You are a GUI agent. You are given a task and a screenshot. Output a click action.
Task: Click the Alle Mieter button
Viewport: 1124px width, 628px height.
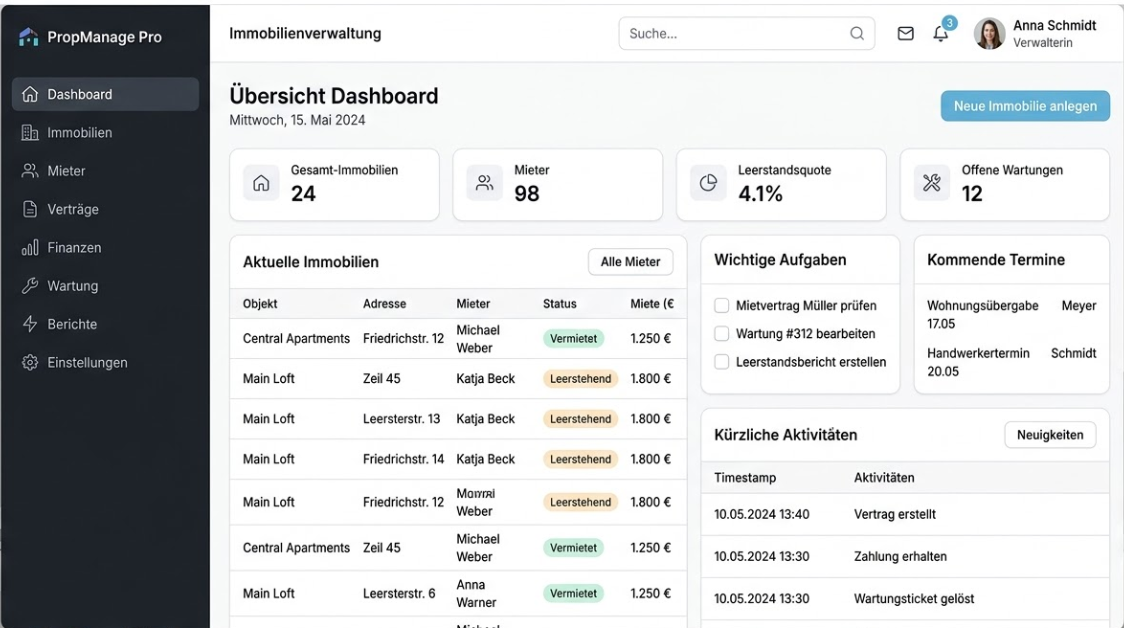(630, 262)
